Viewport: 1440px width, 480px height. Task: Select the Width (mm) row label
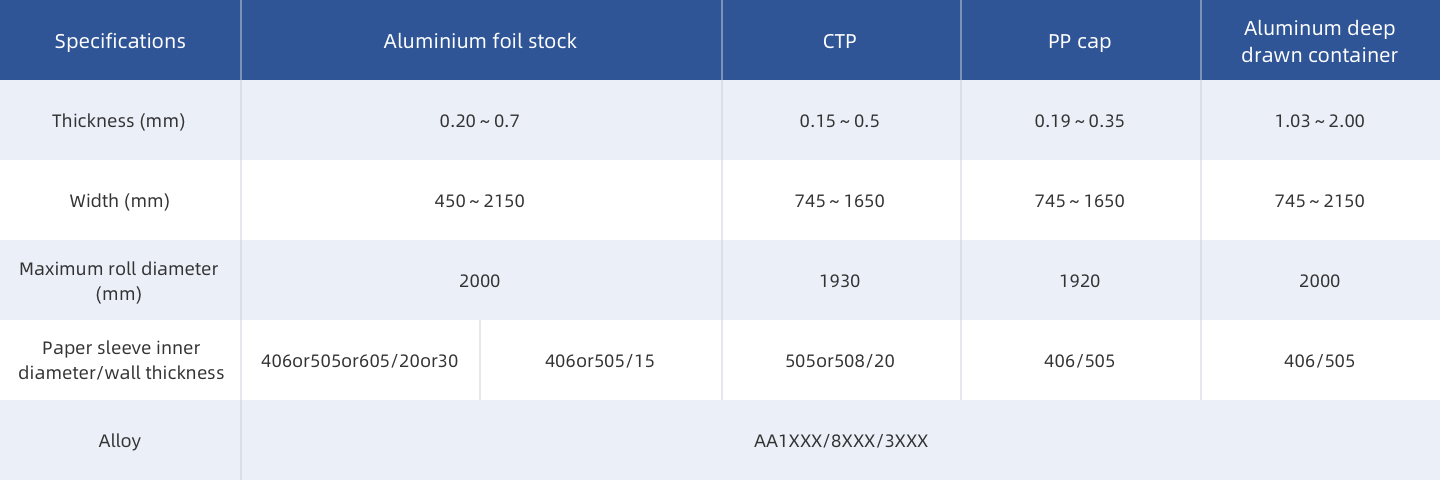point(119,201)
